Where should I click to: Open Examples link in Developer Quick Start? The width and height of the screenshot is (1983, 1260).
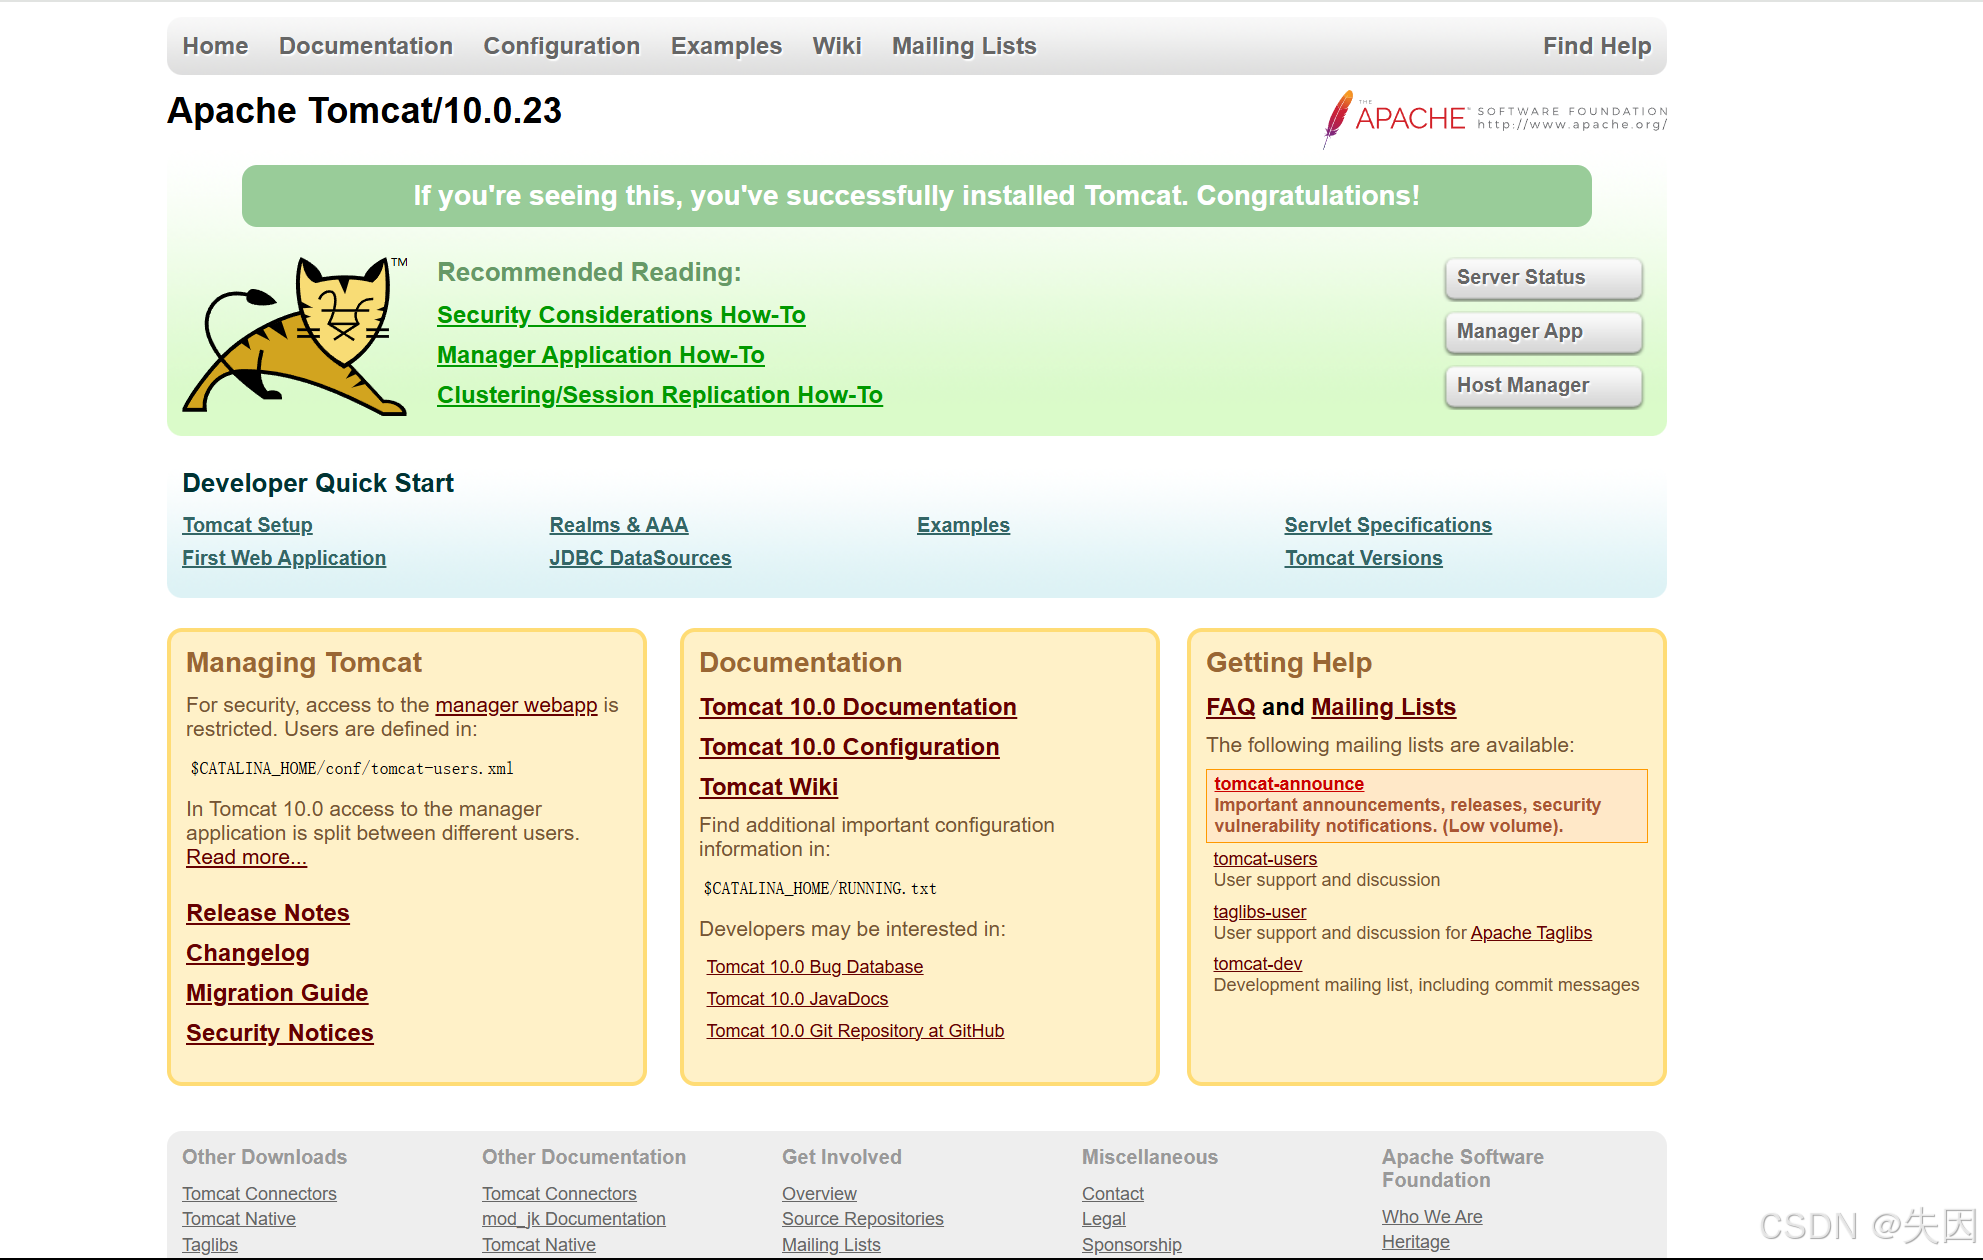point(963,525)
